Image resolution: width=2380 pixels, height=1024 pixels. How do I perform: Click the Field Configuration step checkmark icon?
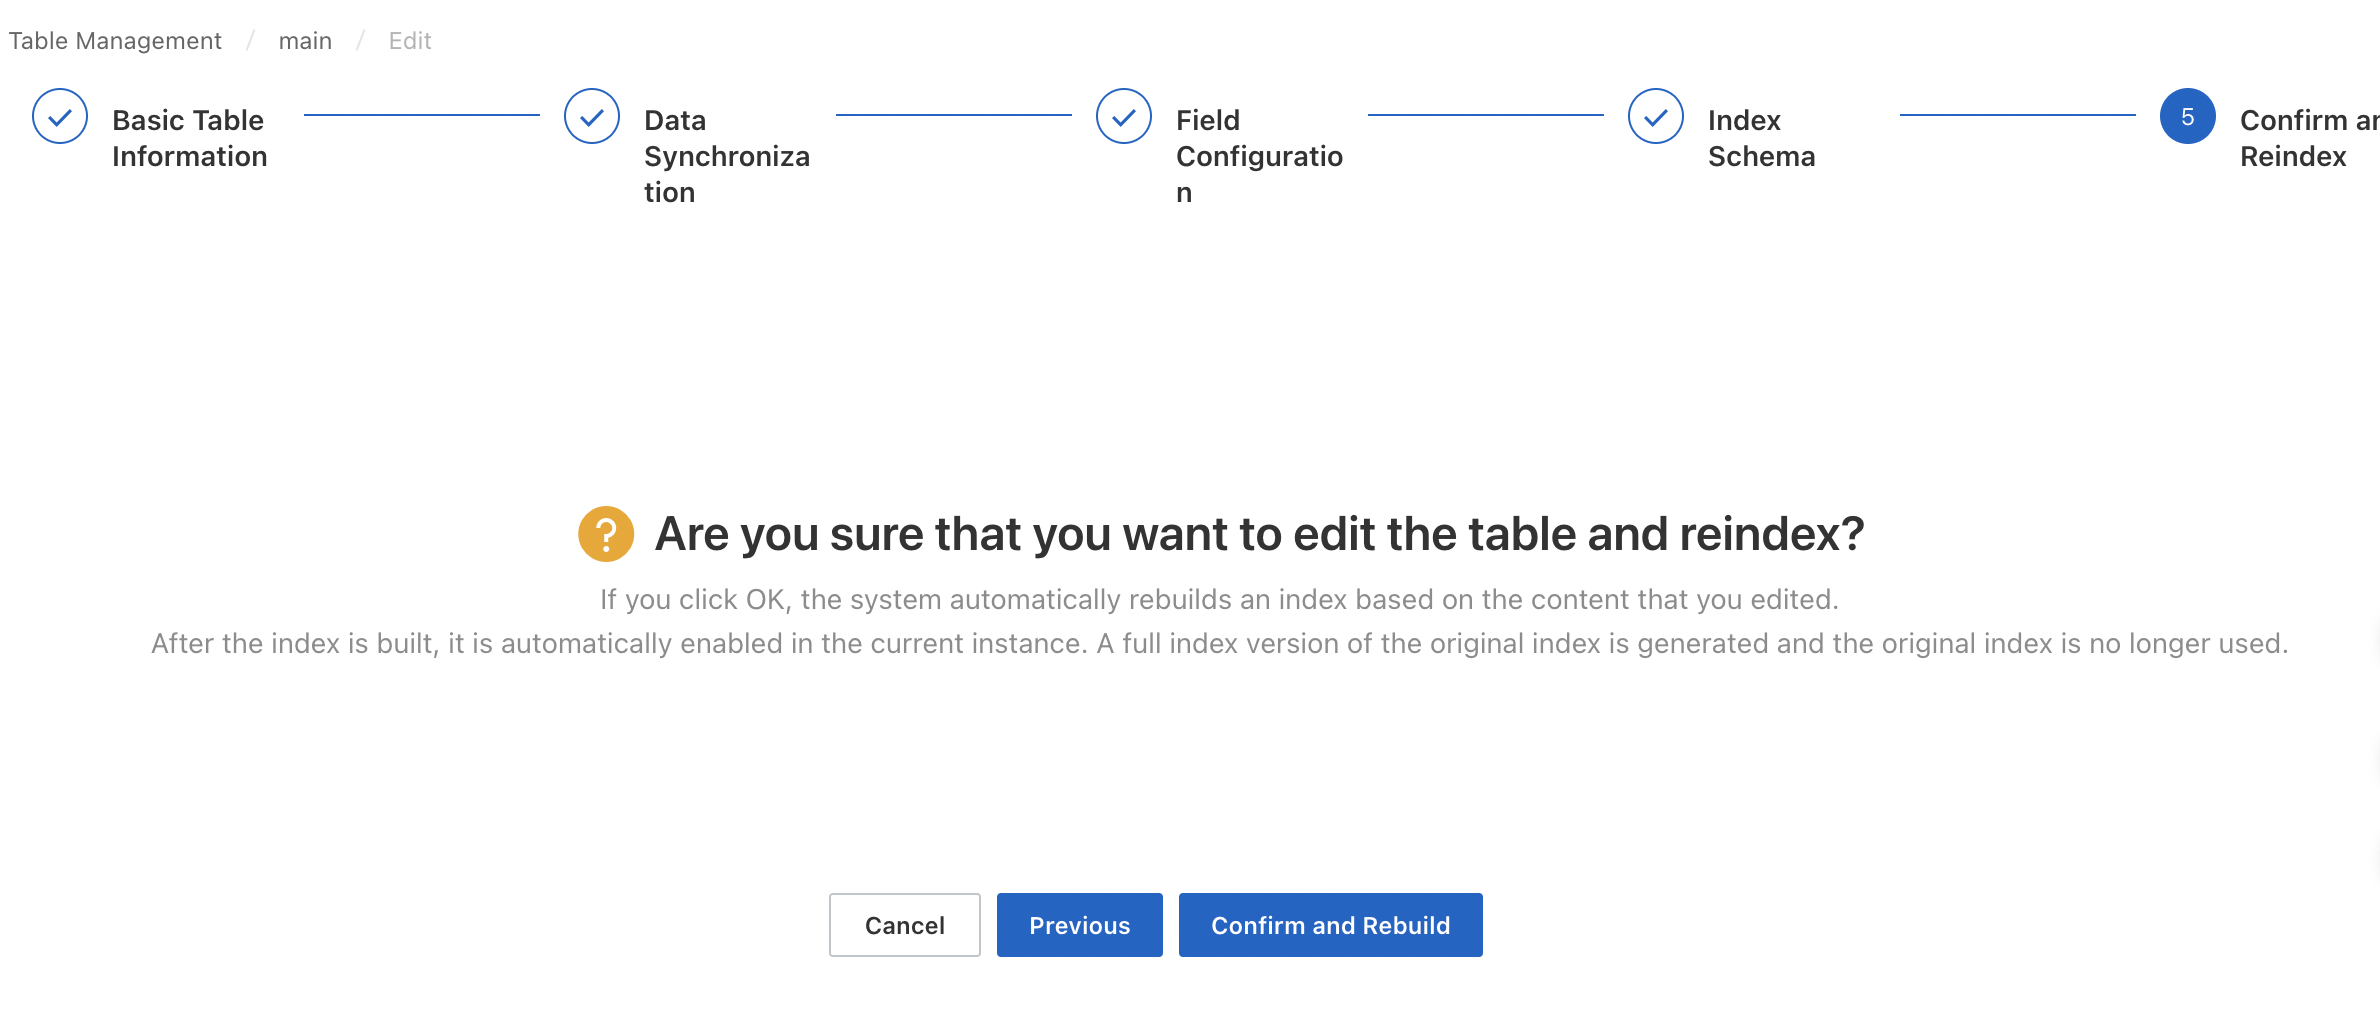click(x=1124, y=117)
